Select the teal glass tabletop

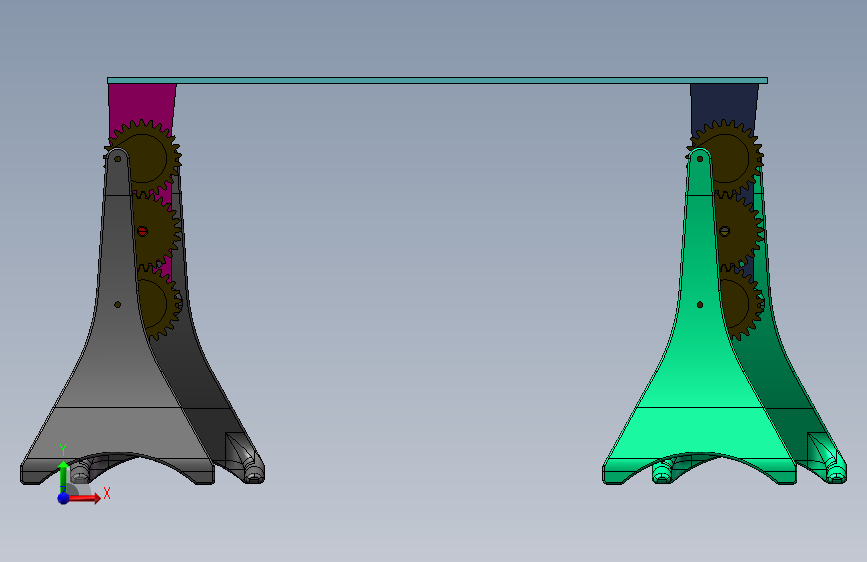437,81
